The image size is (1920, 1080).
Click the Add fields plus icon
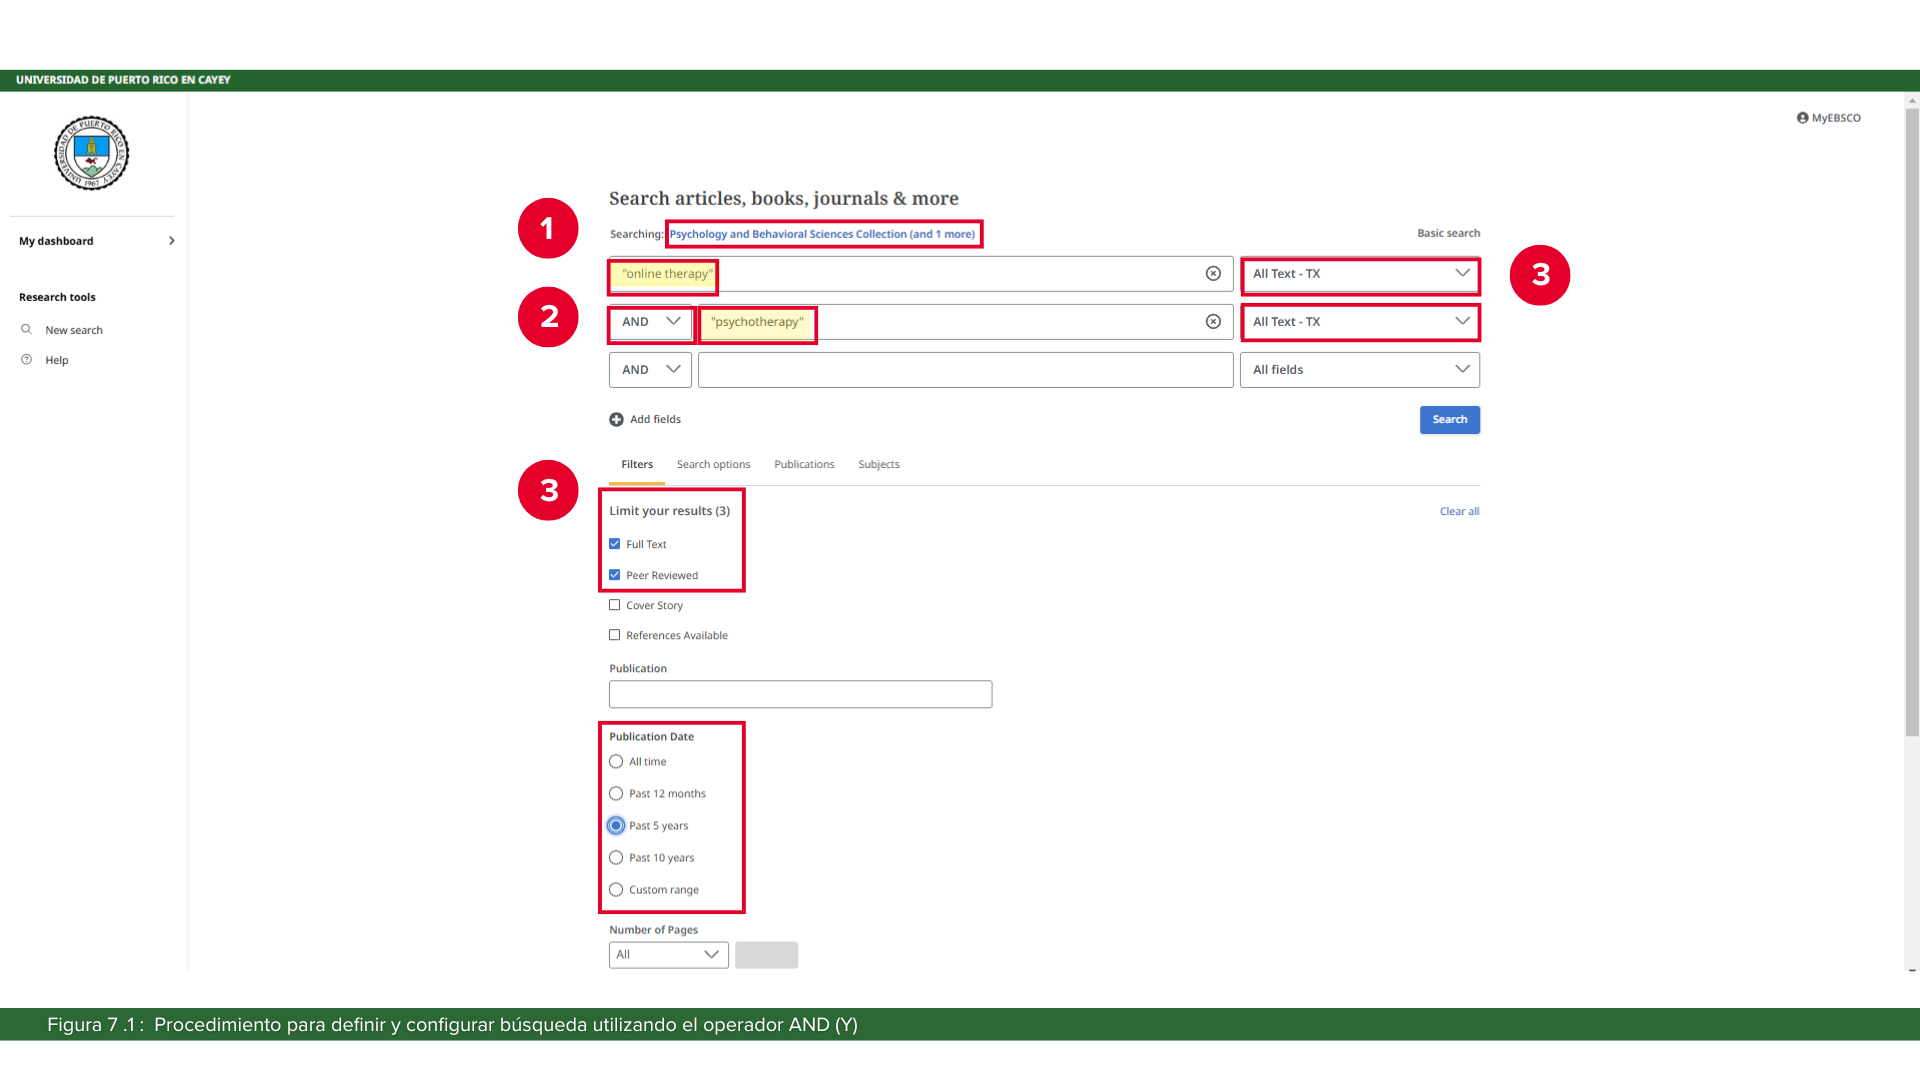tap(616, 420)
